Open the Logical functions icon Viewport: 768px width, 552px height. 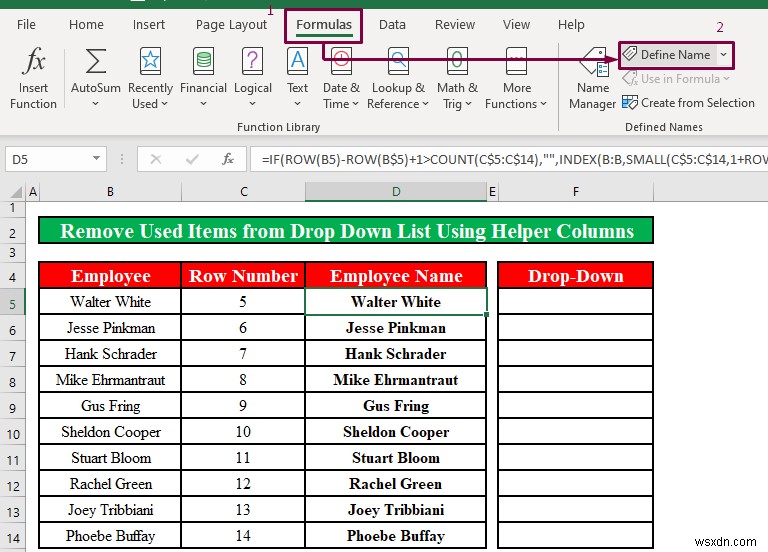click(252, 61)
